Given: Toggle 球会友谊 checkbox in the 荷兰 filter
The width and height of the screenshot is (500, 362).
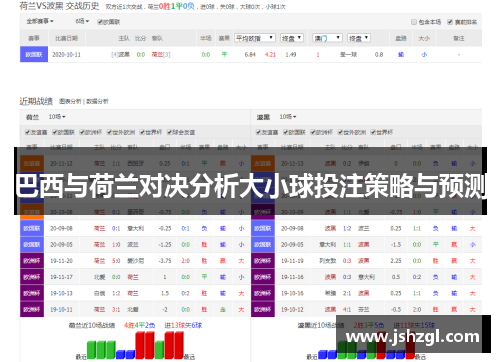Looking at the screenshot, I should click(170, 132).
